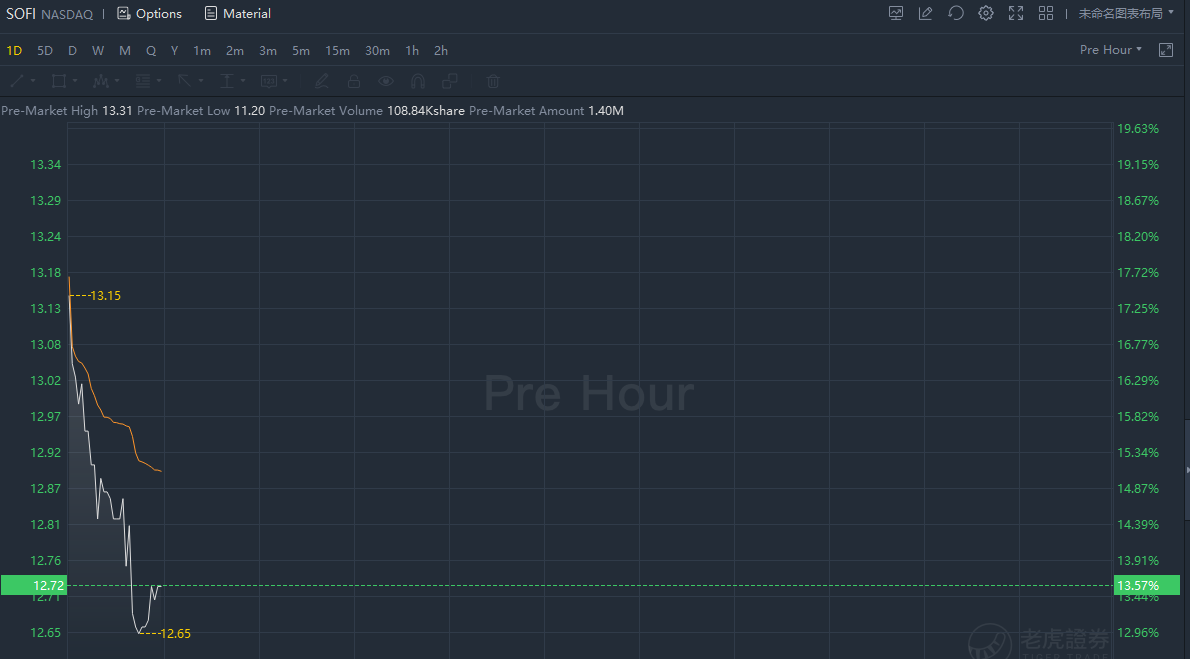Image resolution: width=1190 pixels, height=659 pixels.
Task: Select the rectangle shape drawing tool
Action: point(58,80)
